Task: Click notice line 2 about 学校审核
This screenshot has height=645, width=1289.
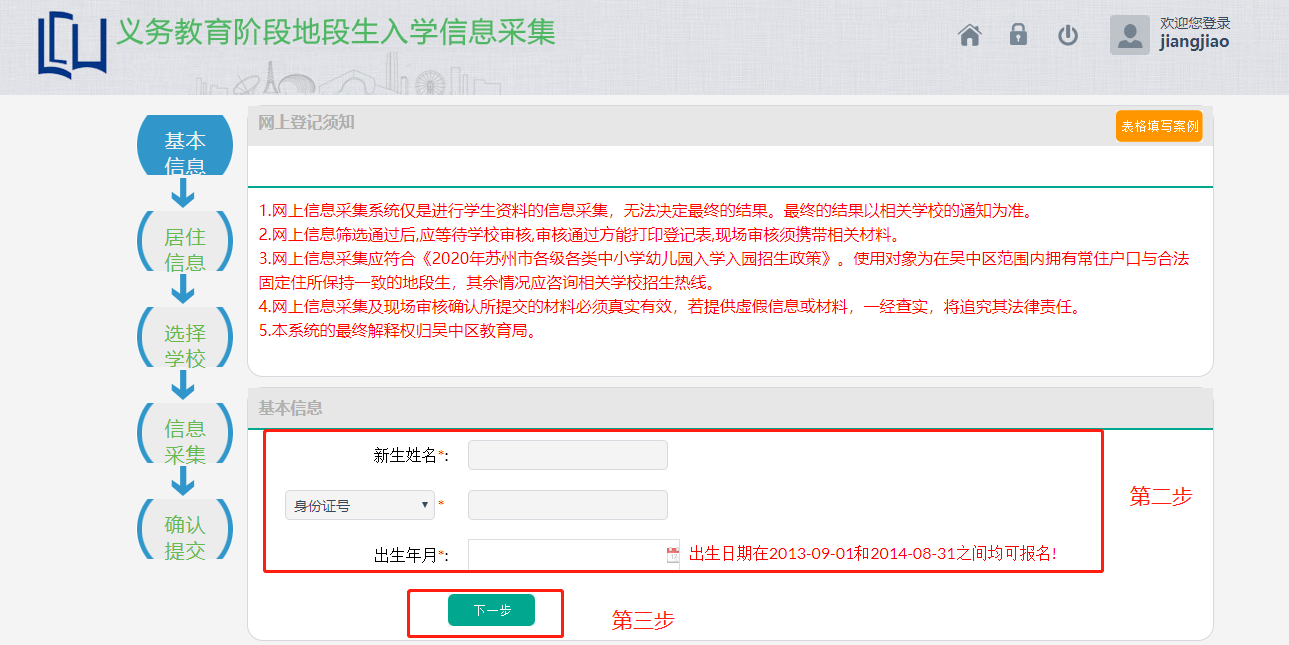Action: pyautogui.click(x=579, y=235)
